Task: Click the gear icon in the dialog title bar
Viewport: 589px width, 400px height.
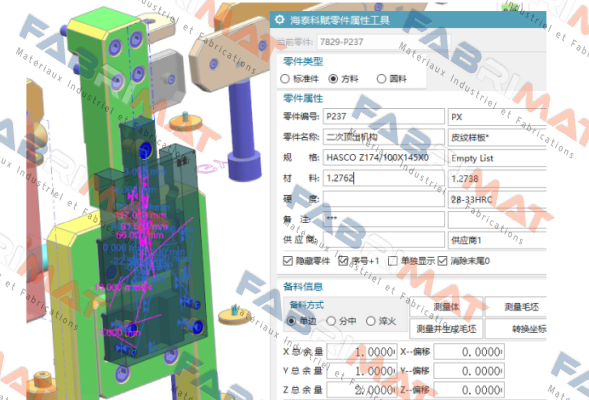Action: pos(279,20)
